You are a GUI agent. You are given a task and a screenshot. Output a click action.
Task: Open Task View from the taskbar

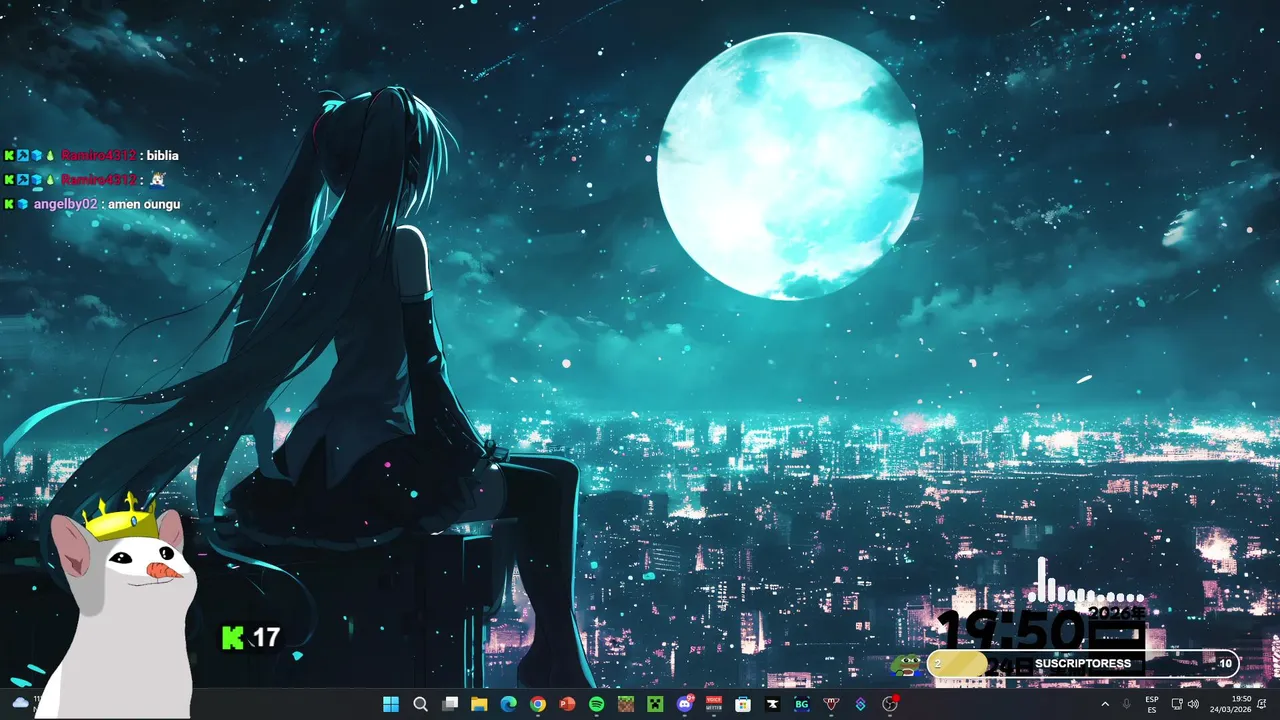click(x=450, y=704)
